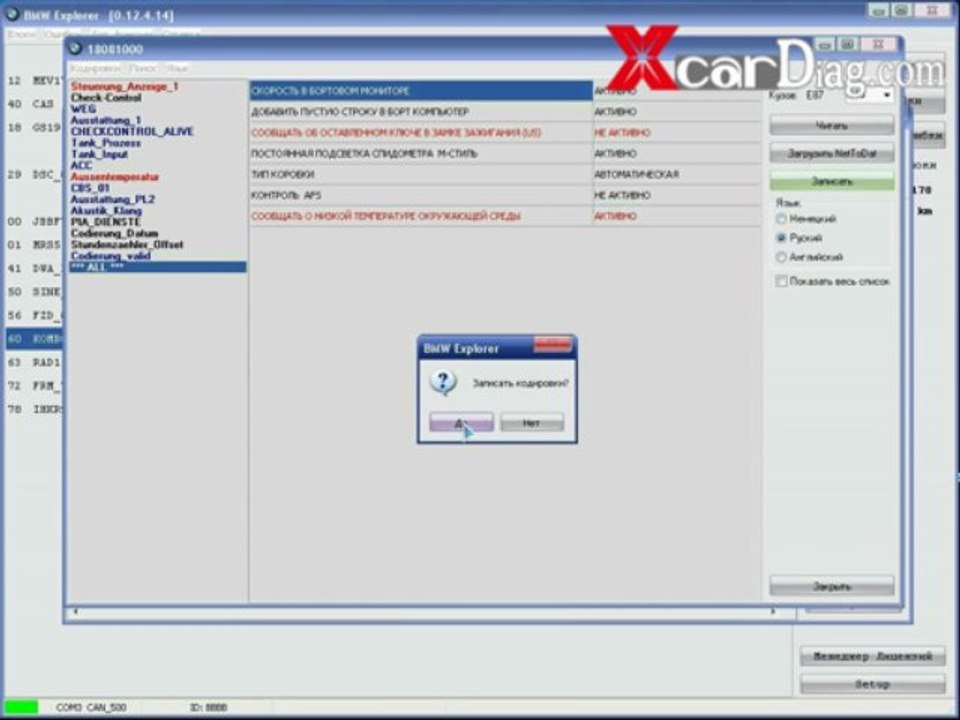Select Stundenzaehler_Offset in the list
Image resolution: width=960 pixels, height=720 pixels.
click(127, 244)
